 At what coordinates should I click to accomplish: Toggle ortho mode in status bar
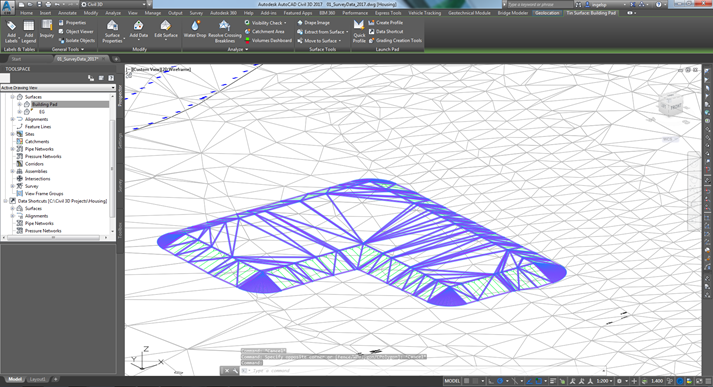(x=491, y=381)
